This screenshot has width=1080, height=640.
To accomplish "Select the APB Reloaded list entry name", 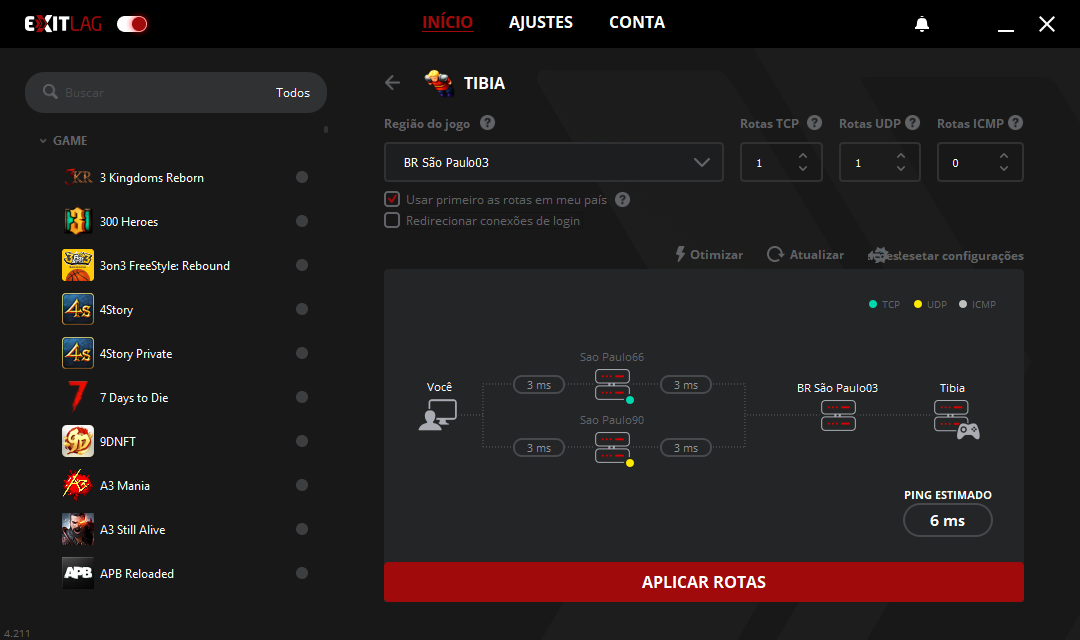I will [136, 573].
